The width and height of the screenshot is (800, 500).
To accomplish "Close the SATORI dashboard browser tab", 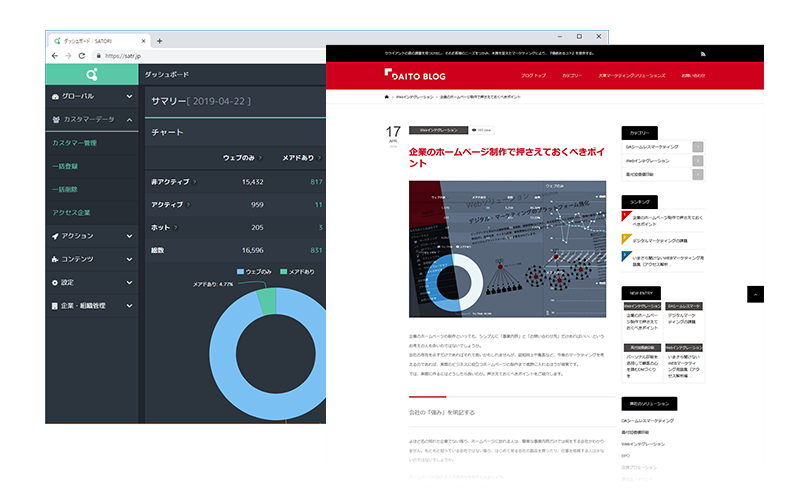I will [x=143, y=40].
